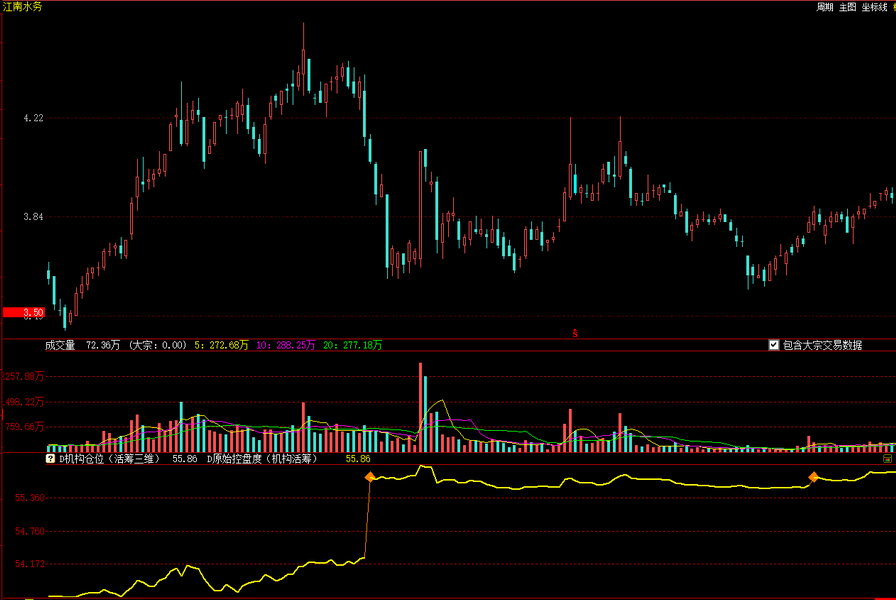
Task: Click the volume value 72.36万
Action: click(103, 345)
